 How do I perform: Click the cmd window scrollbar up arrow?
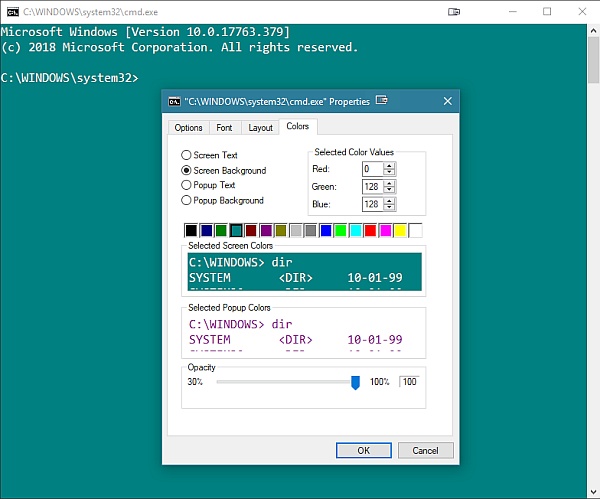[x=593, y=30]
